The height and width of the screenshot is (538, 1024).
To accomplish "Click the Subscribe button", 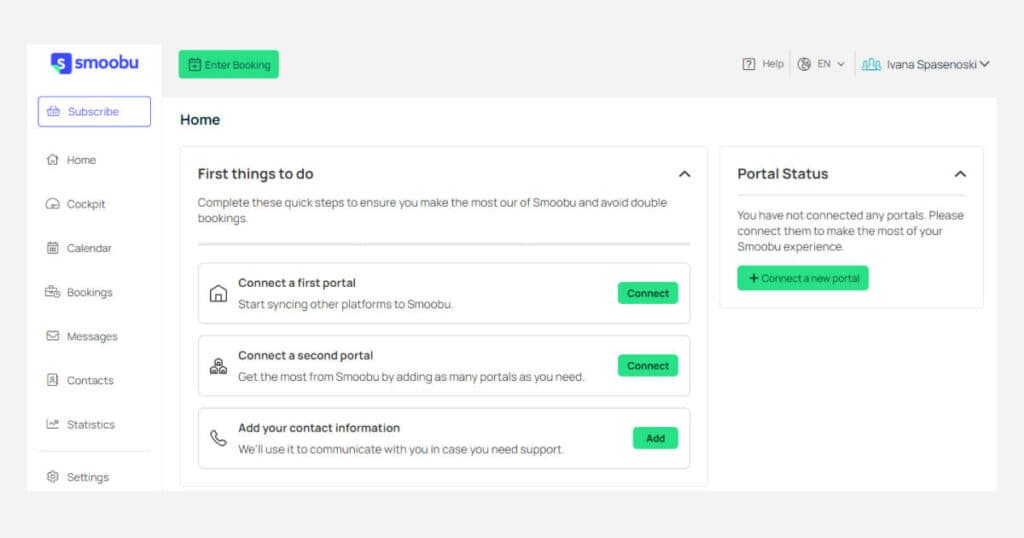I will click(94, 112).
